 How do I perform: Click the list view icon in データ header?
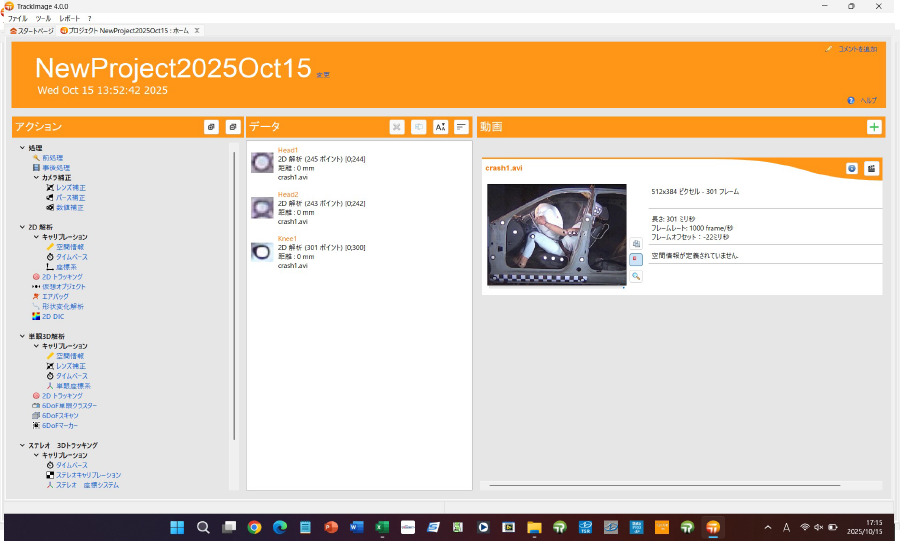tap(461, 127)
